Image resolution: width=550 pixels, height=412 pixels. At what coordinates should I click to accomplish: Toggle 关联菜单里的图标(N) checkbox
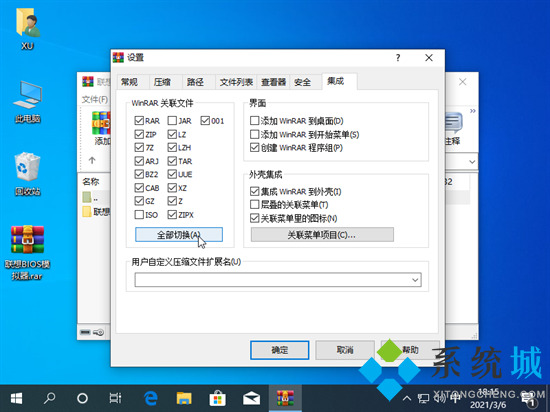click(x=254, y=218)
